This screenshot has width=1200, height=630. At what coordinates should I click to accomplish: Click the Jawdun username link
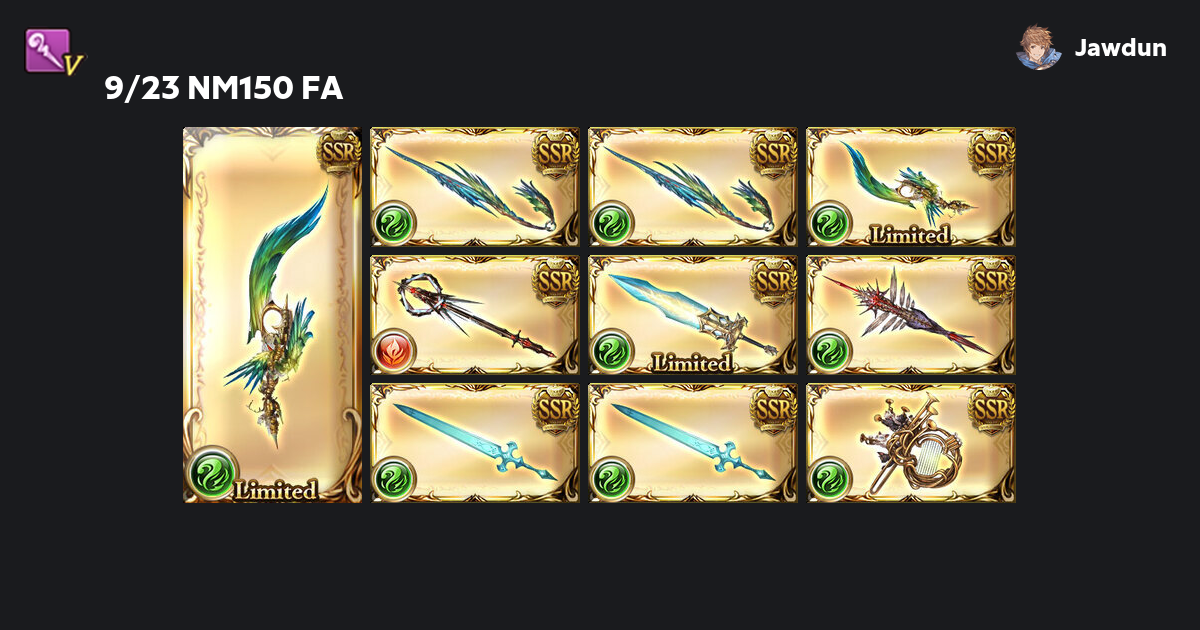1120,47
